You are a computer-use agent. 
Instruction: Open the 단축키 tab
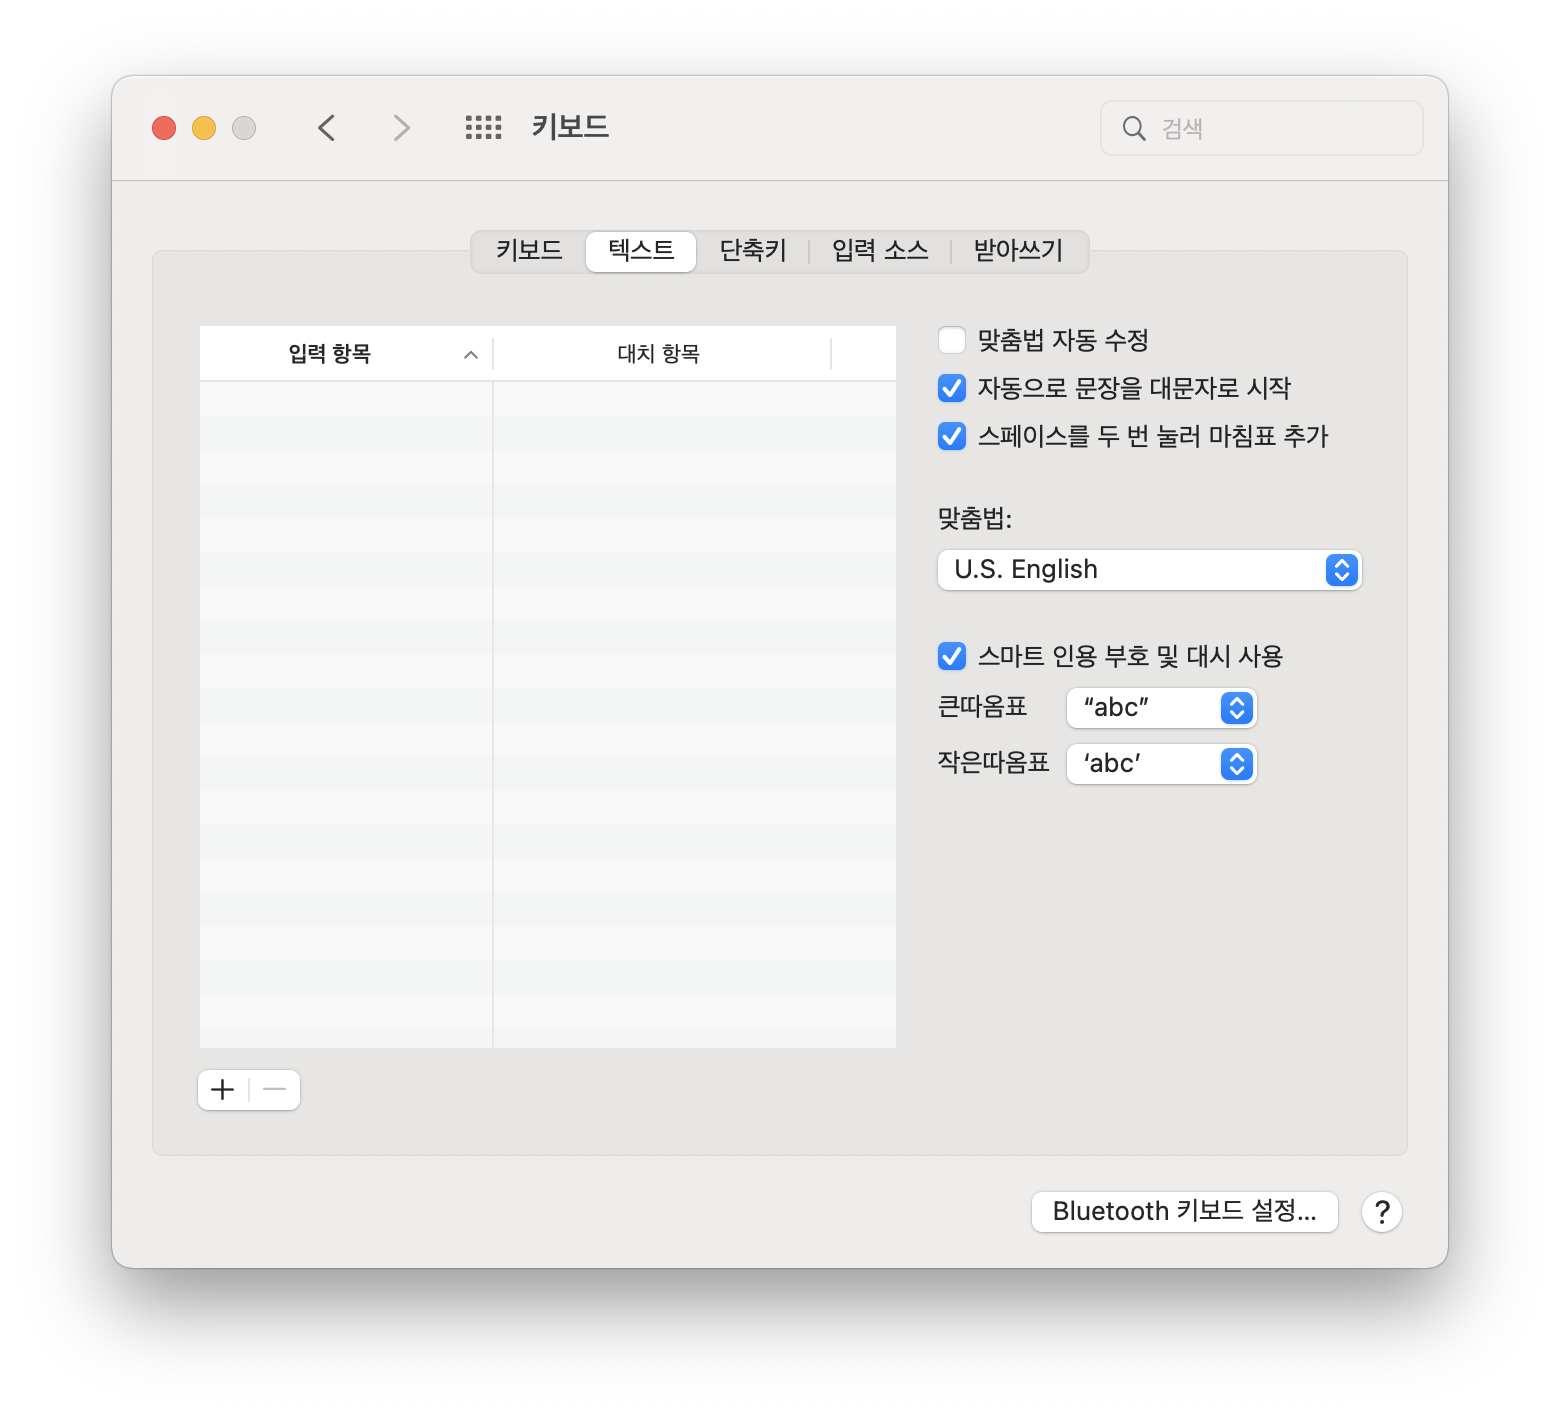[753, 250]
